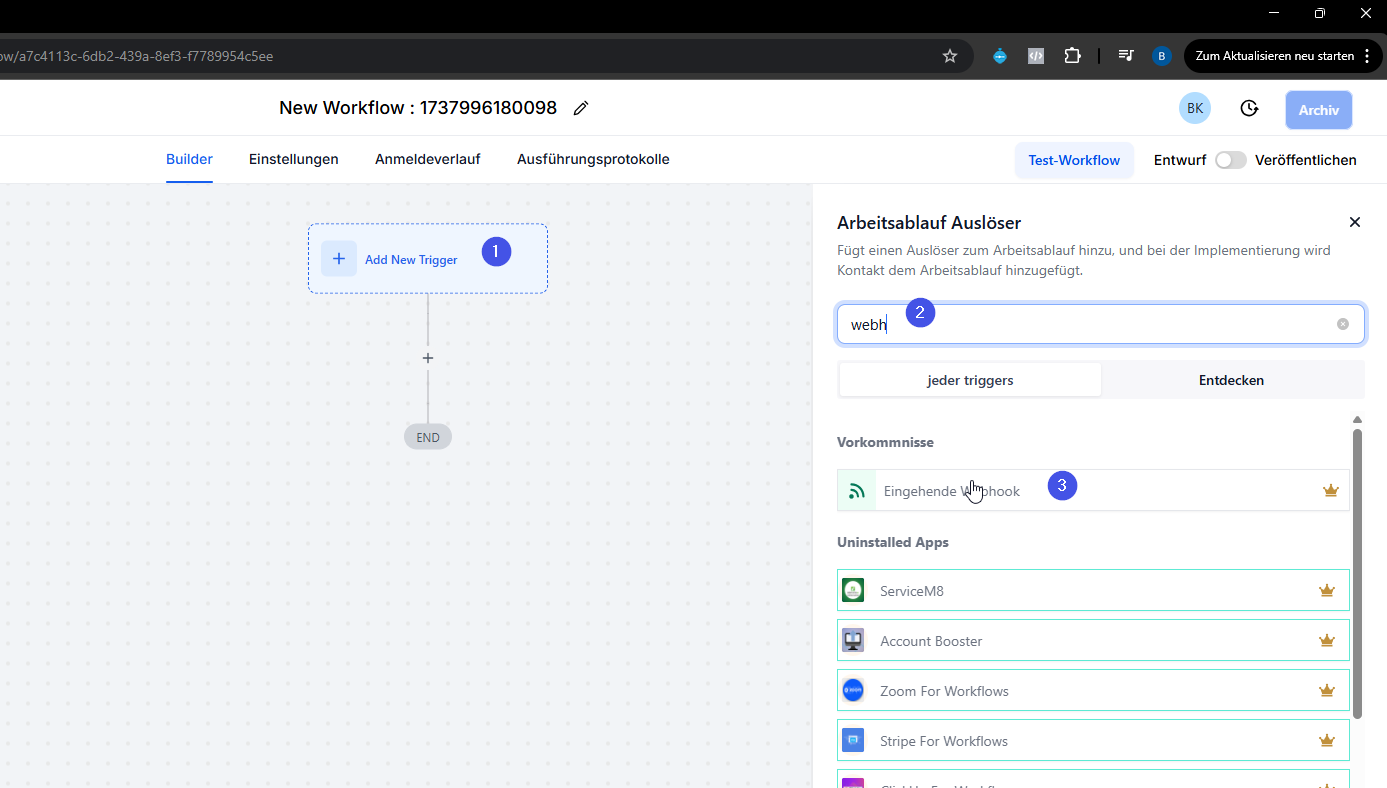Click the browser address bar URL

coord(137,56)
